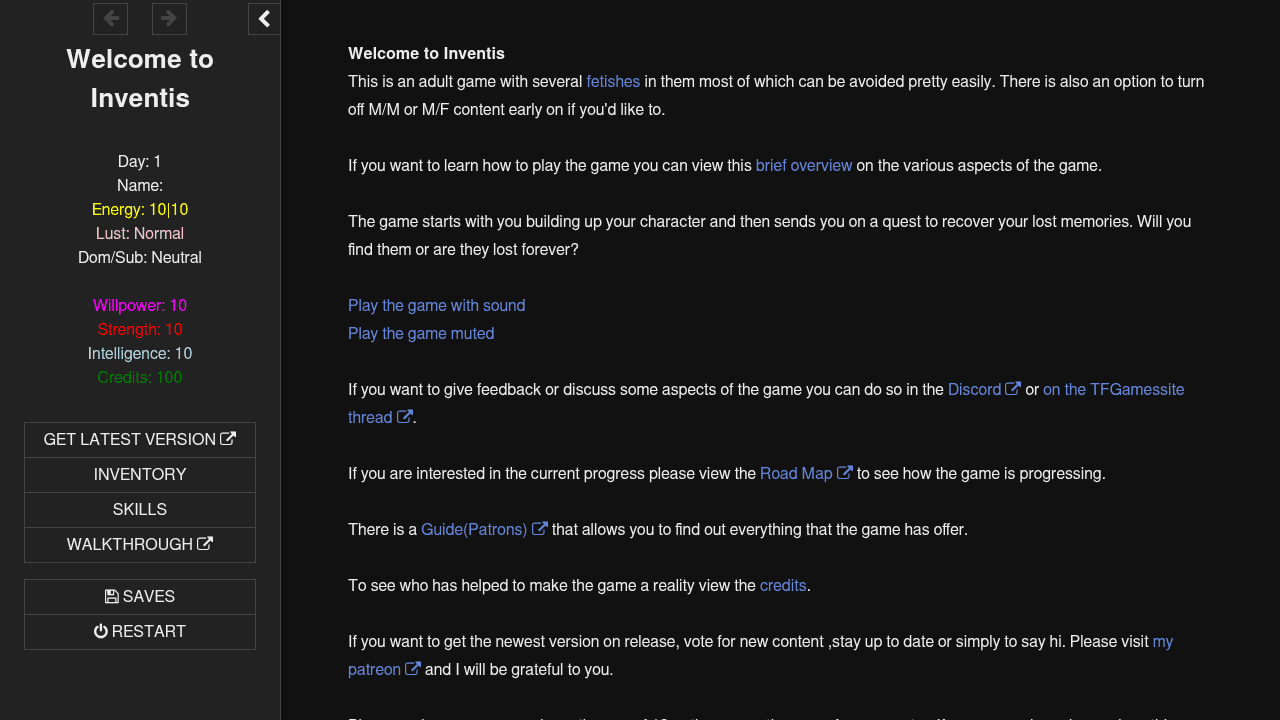Viewport: 1280px width, 720px height.
Task: Open the Skills menu
Action: tap(140, 510)
